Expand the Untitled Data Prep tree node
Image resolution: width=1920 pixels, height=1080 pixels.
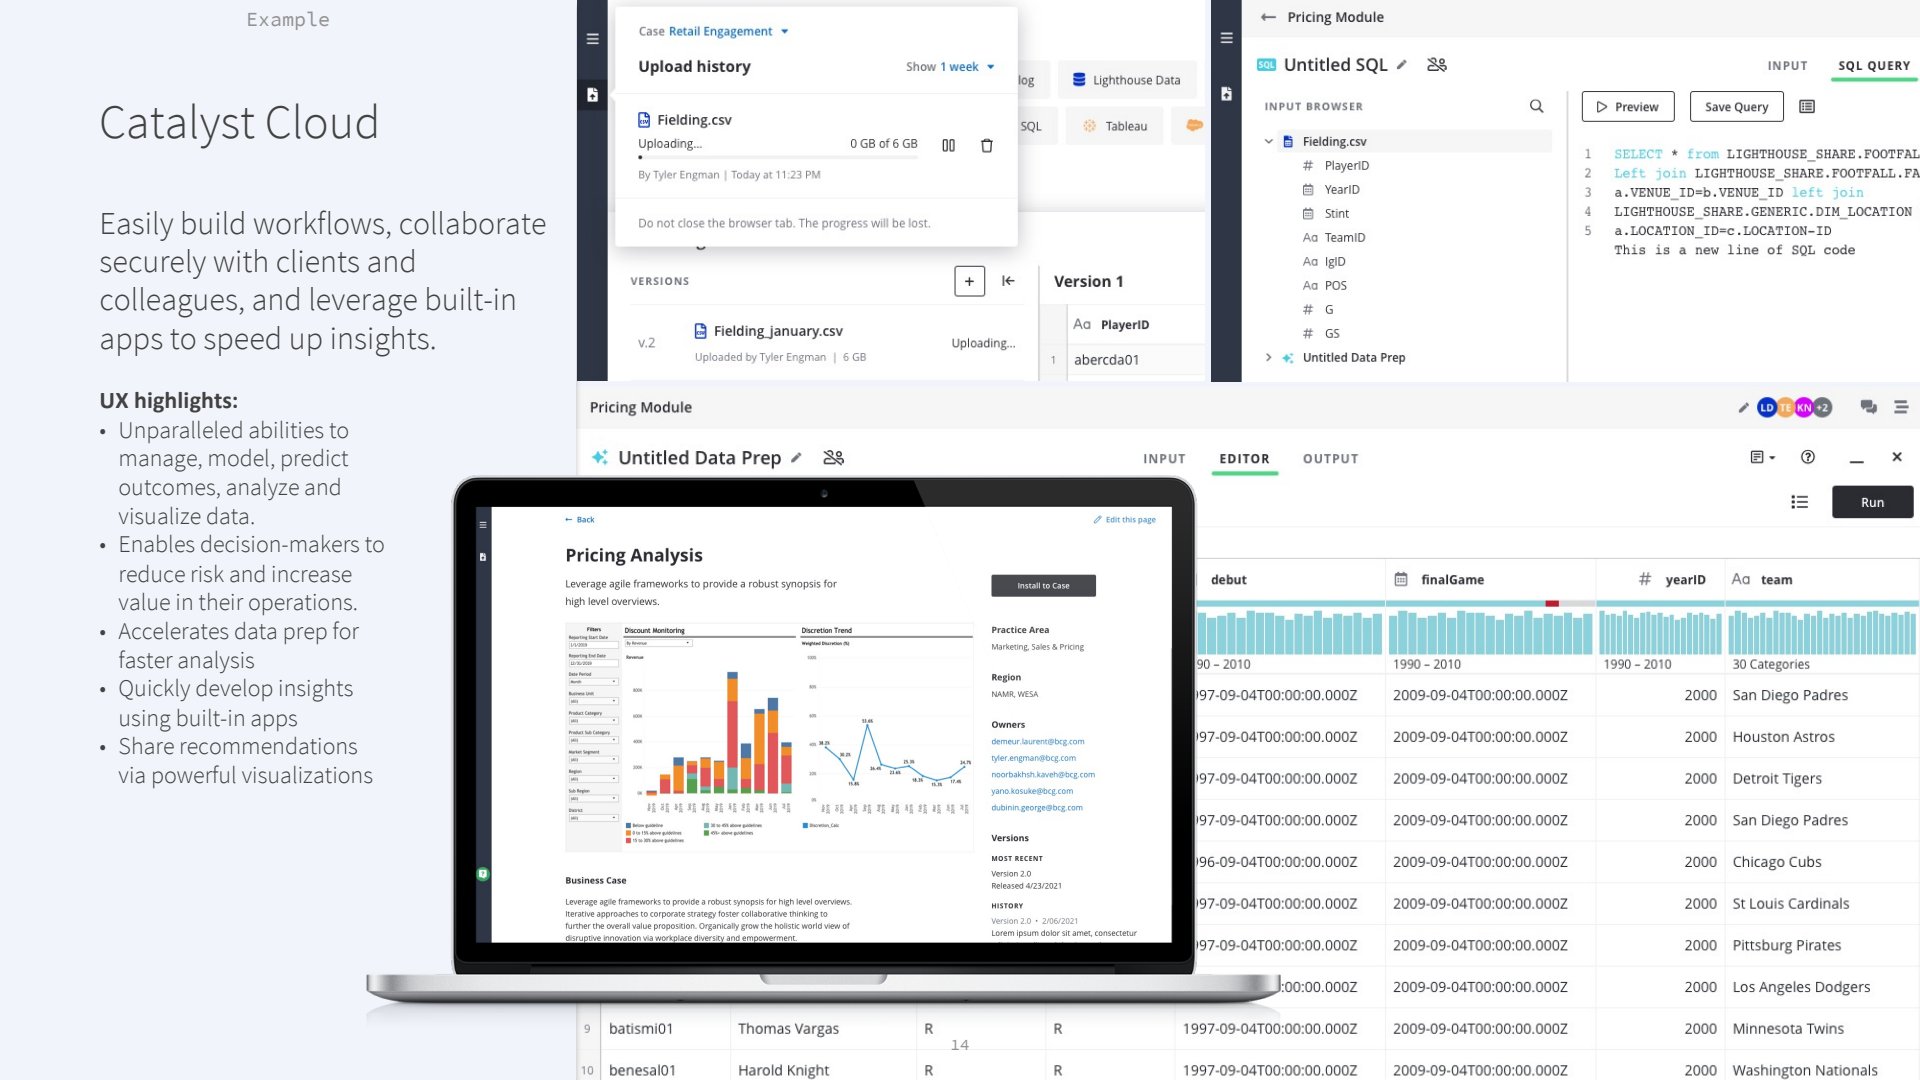tap(1269, 358)
